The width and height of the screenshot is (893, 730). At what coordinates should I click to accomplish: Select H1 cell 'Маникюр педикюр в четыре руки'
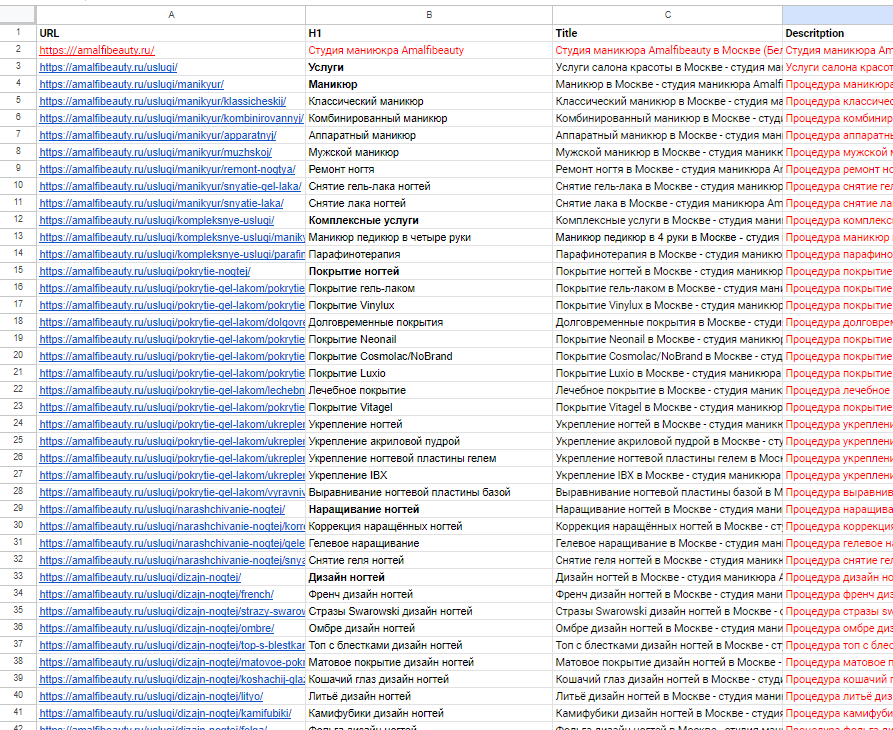(429, 237)
